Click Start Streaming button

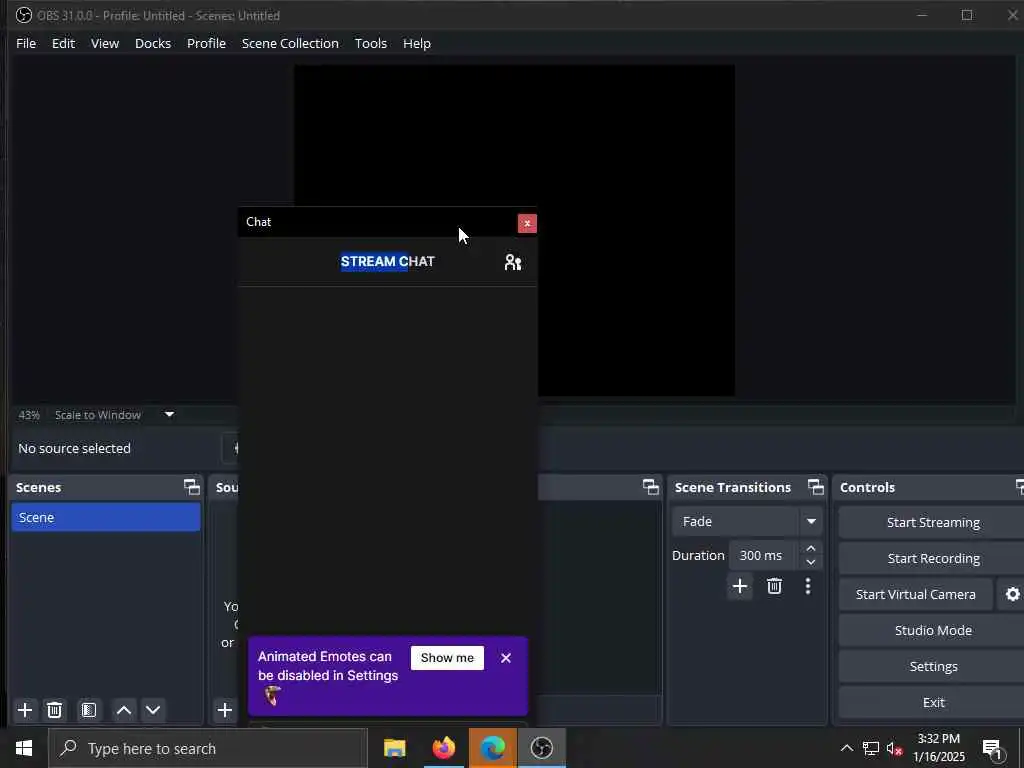(933, 522)
